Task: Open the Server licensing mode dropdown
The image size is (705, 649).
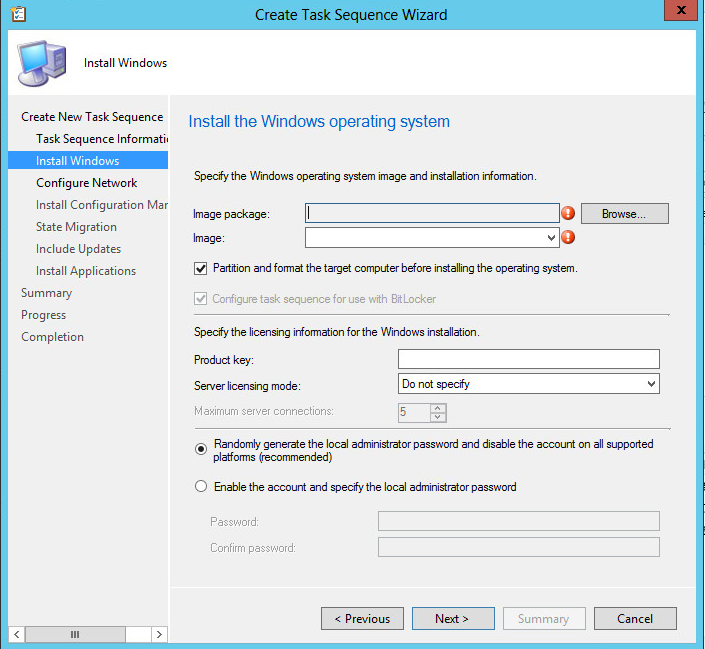Action: [651, 384]
